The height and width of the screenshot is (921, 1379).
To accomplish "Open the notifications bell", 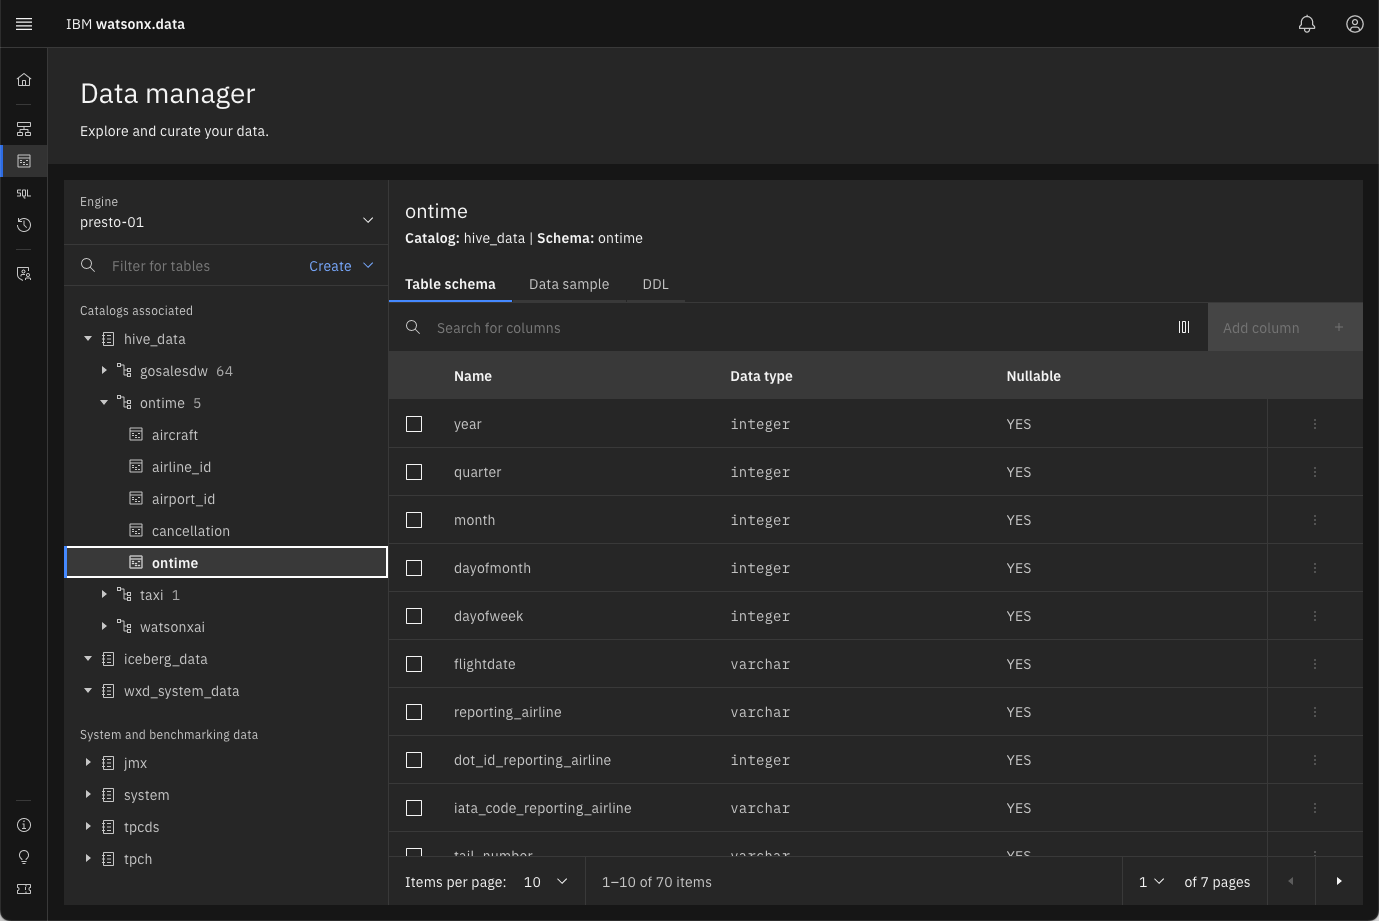I will tap(1307, 24).
